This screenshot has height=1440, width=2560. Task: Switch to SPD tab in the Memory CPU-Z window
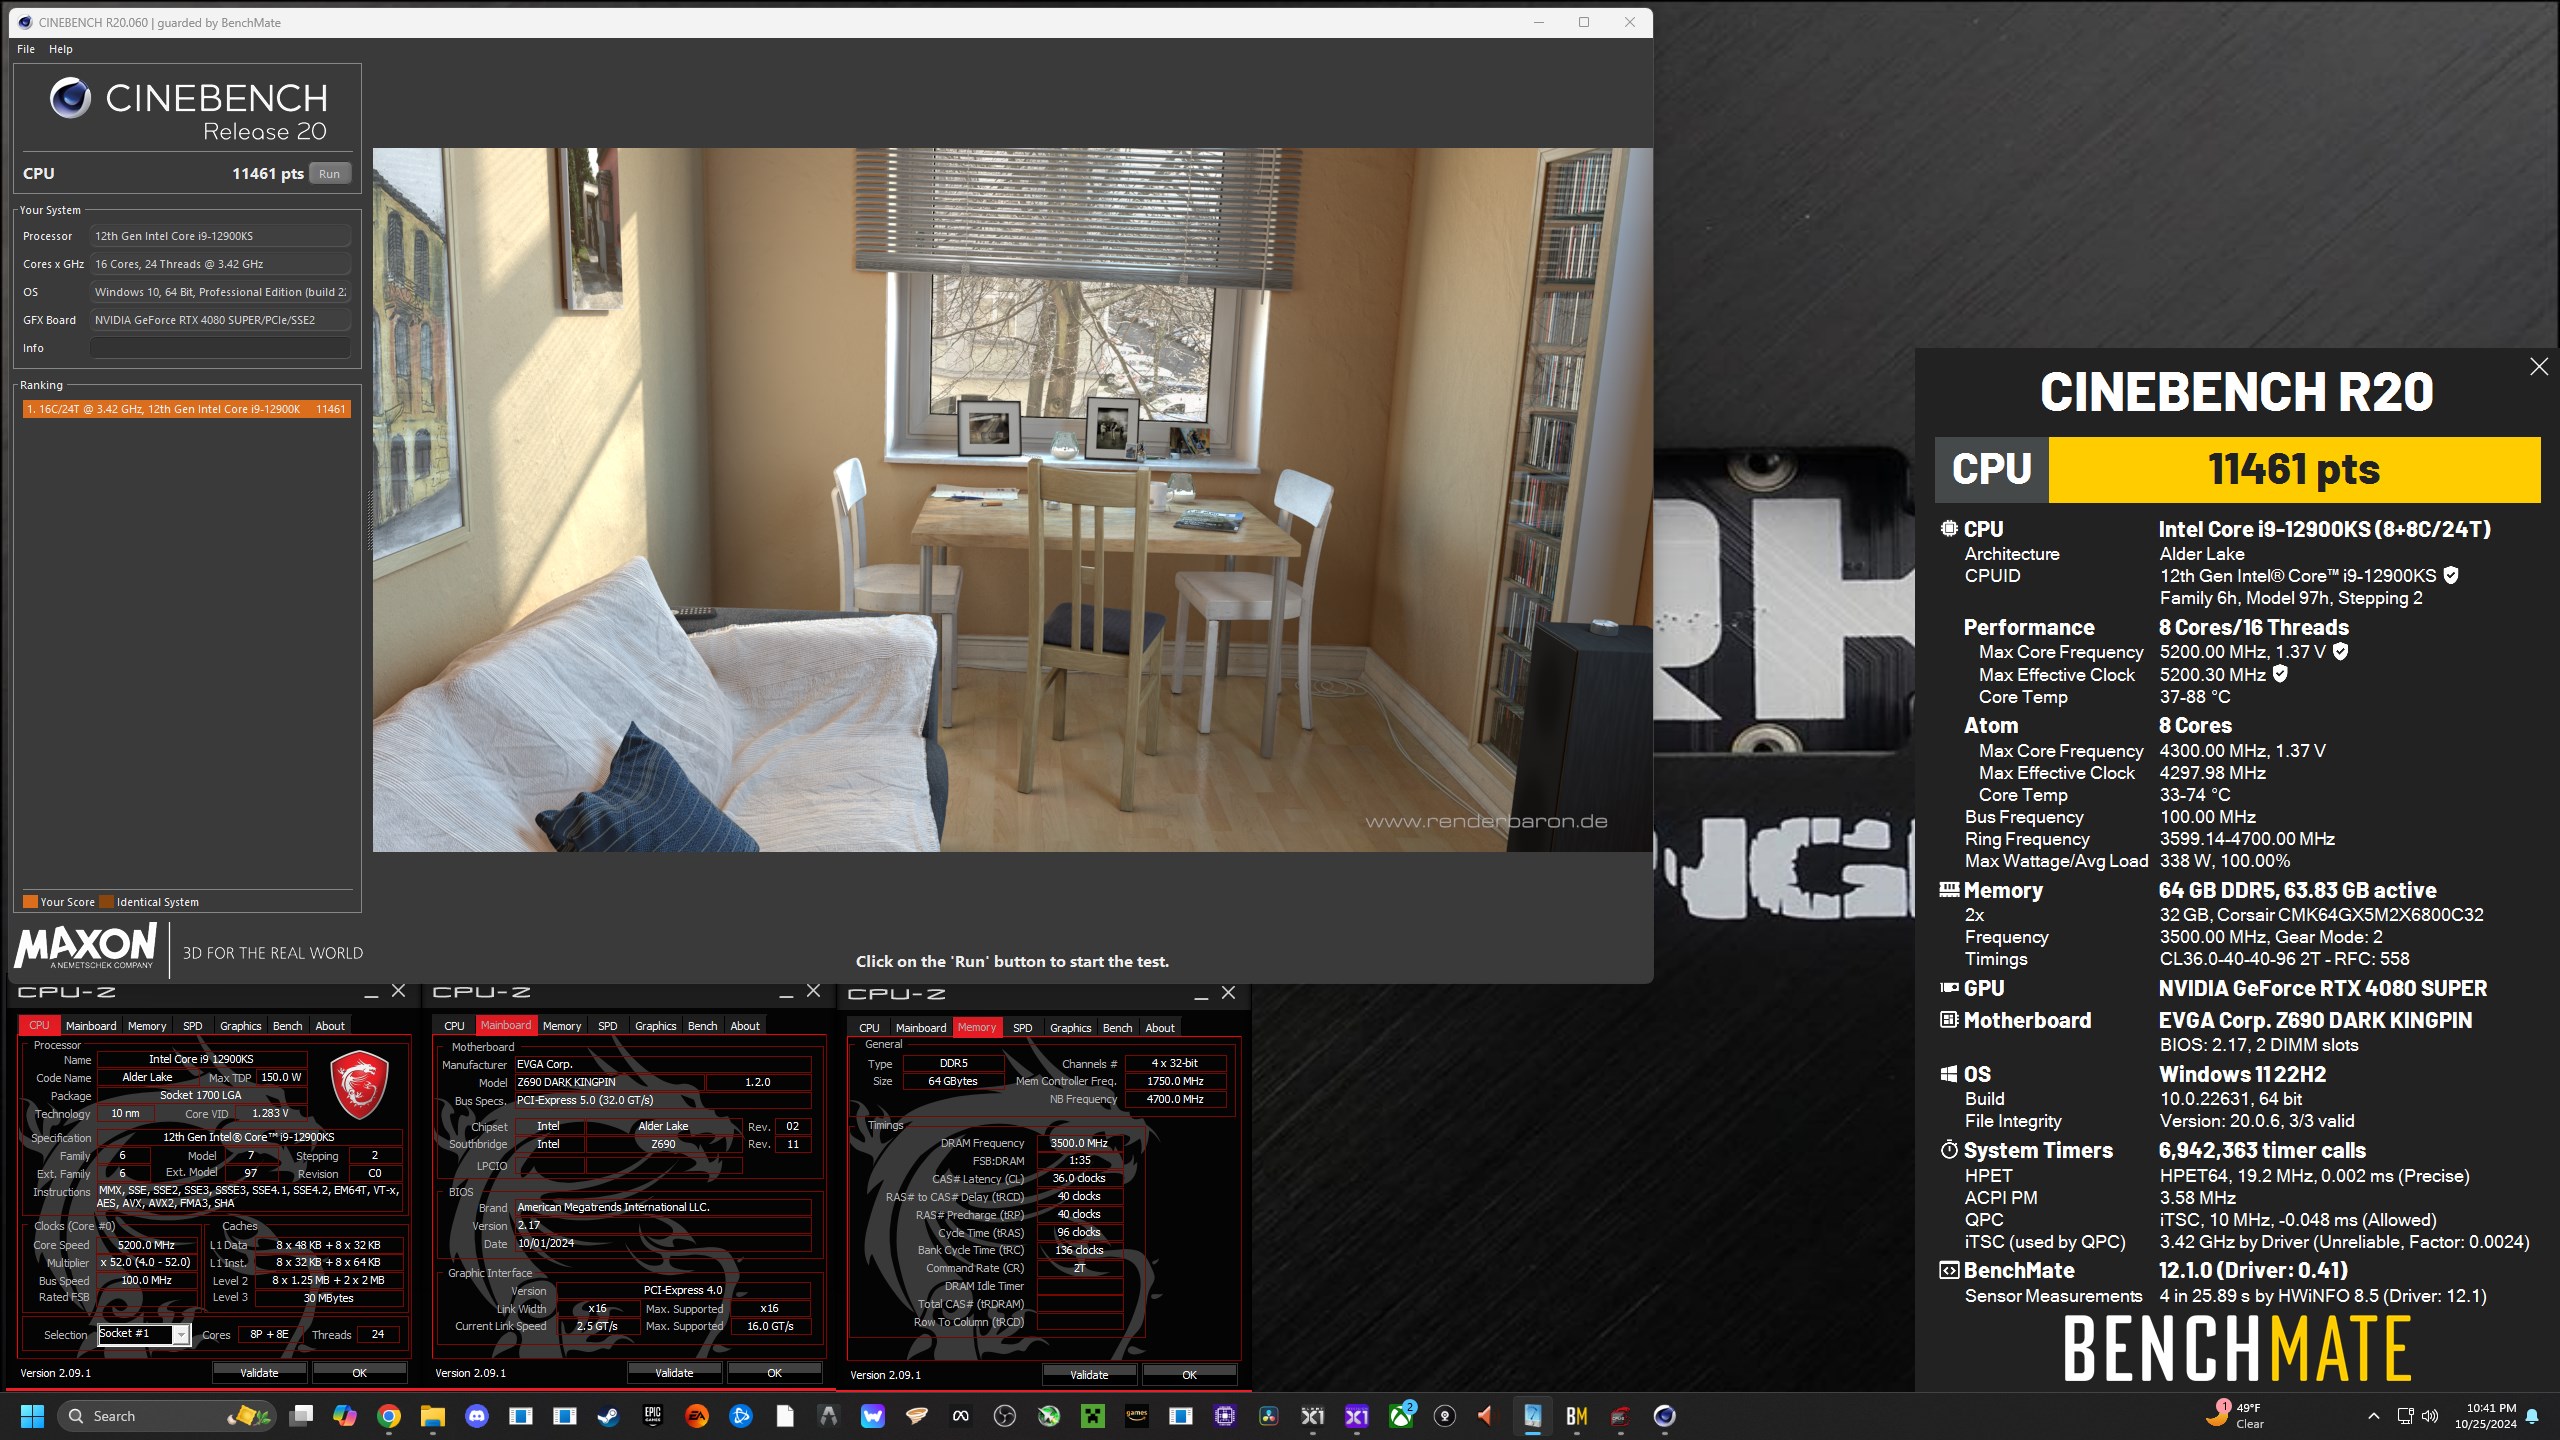1023,1028
